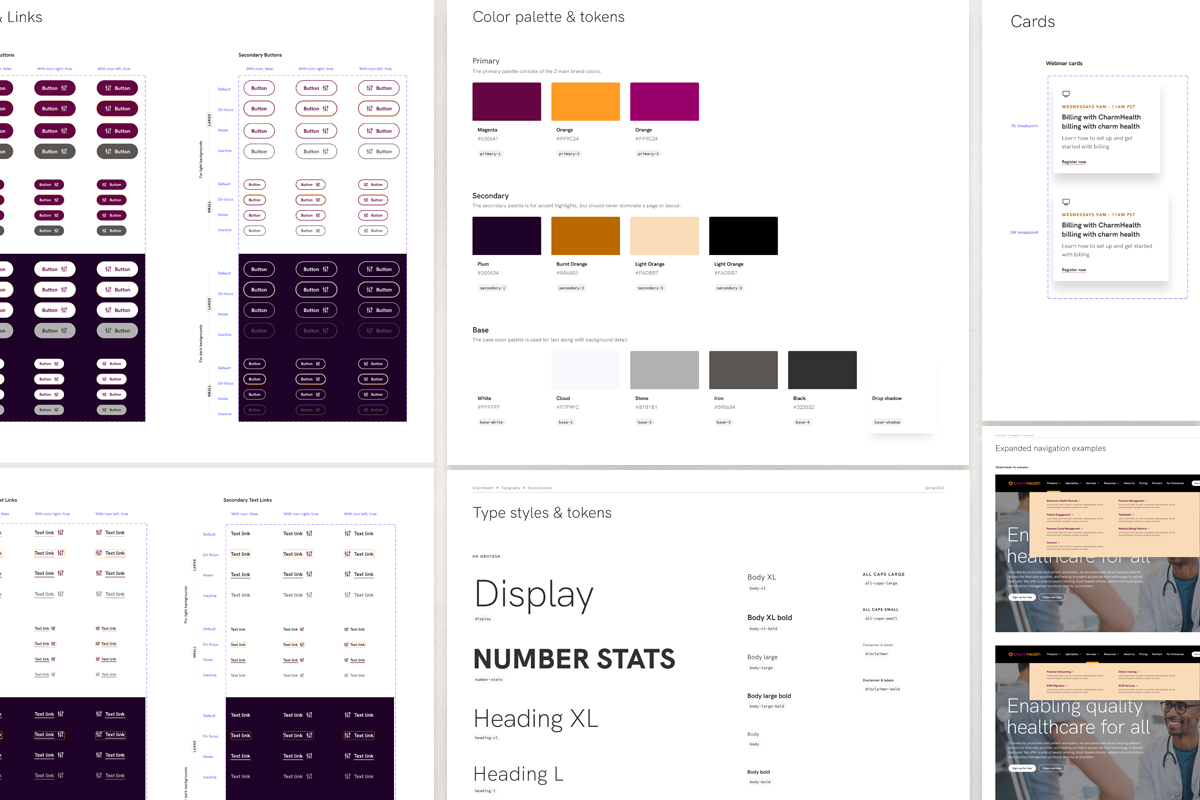Click Register now on the top webinar card
The width and height of the screenshot is (1200, 800).
1074,162
